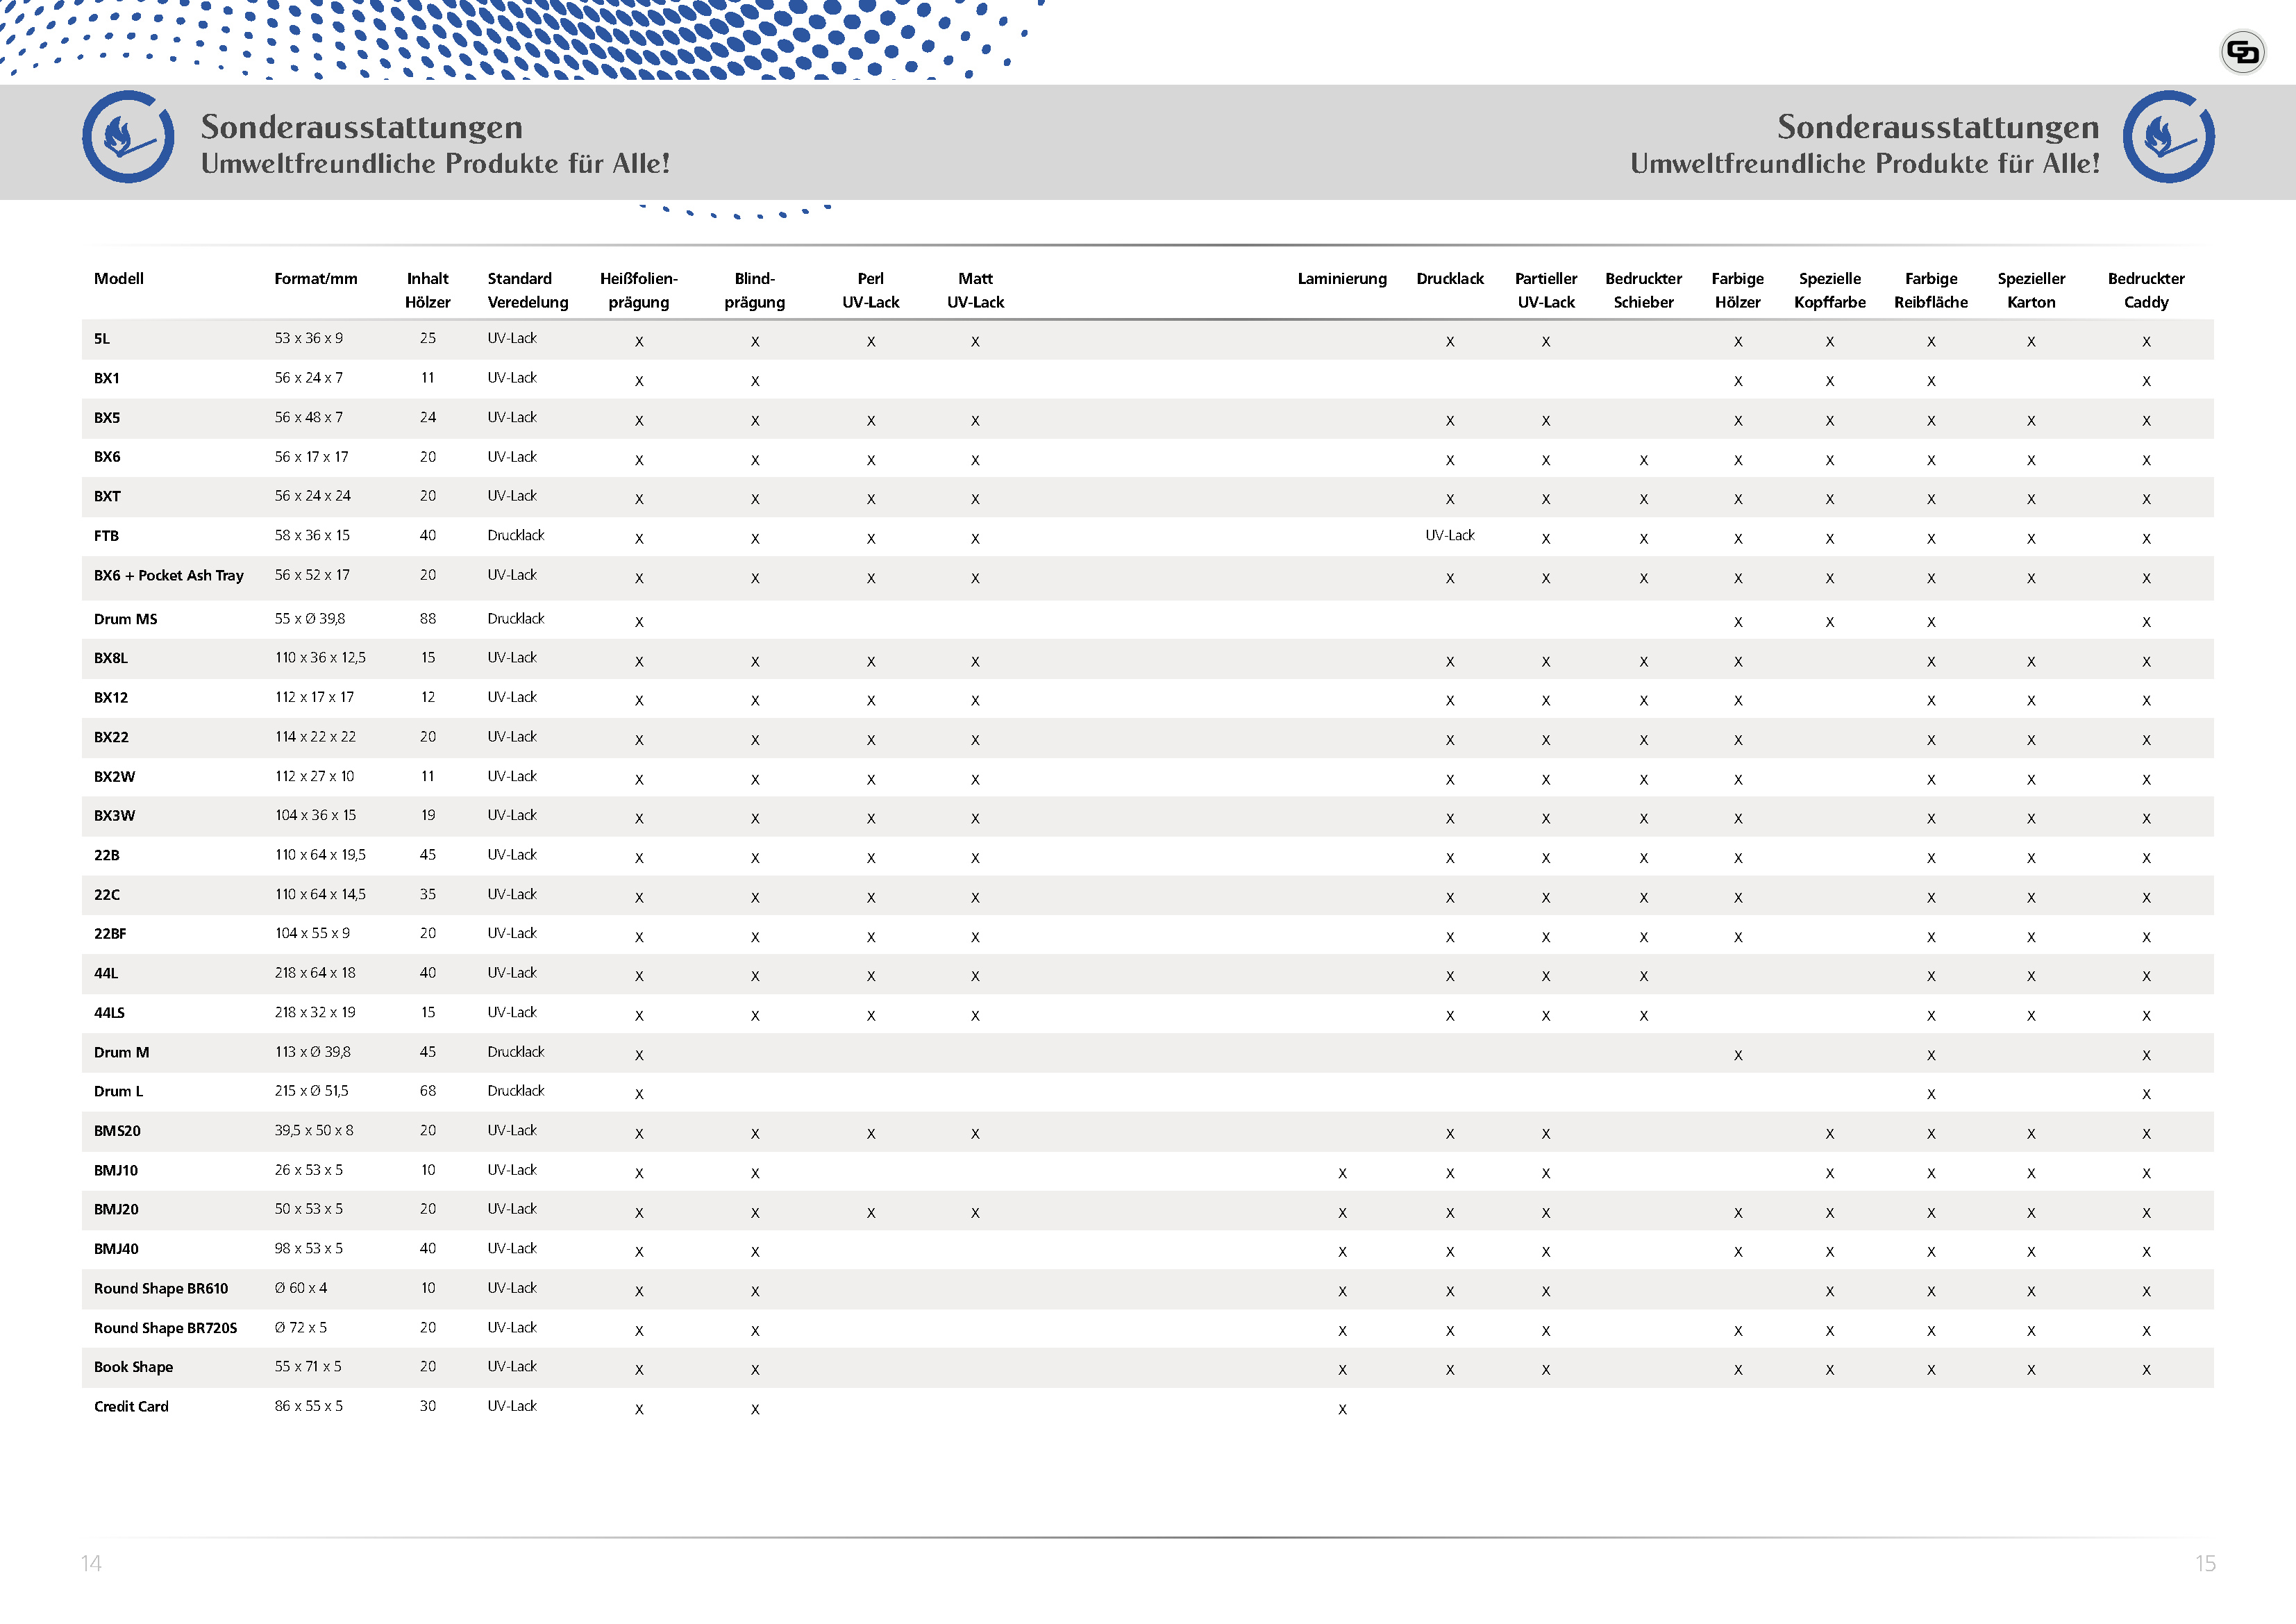Select the BMJ20 model name
The width and height of the screenshot is (2296, 1624).
[x=116, y=1210]
